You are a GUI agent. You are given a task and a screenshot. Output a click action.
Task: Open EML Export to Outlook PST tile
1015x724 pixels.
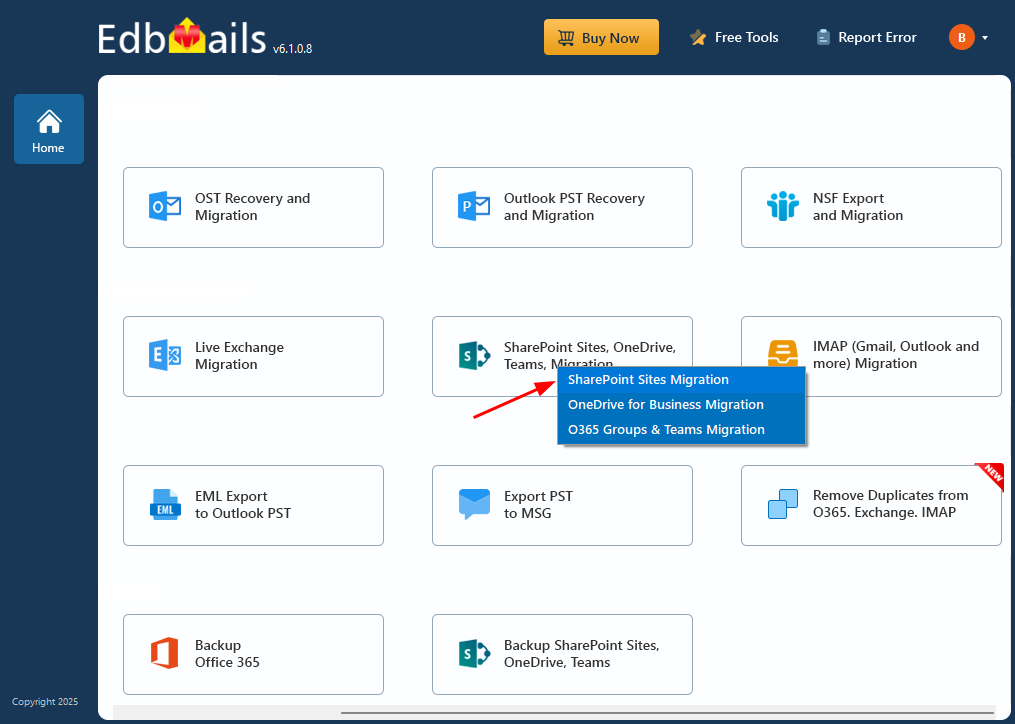253,505
